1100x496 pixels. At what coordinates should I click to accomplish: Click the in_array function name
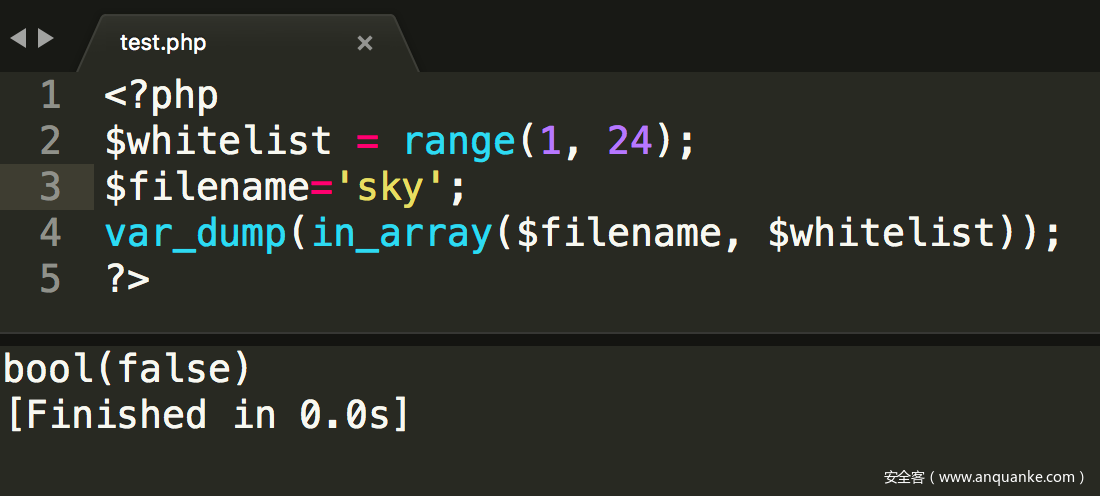[x=400, y=233]
